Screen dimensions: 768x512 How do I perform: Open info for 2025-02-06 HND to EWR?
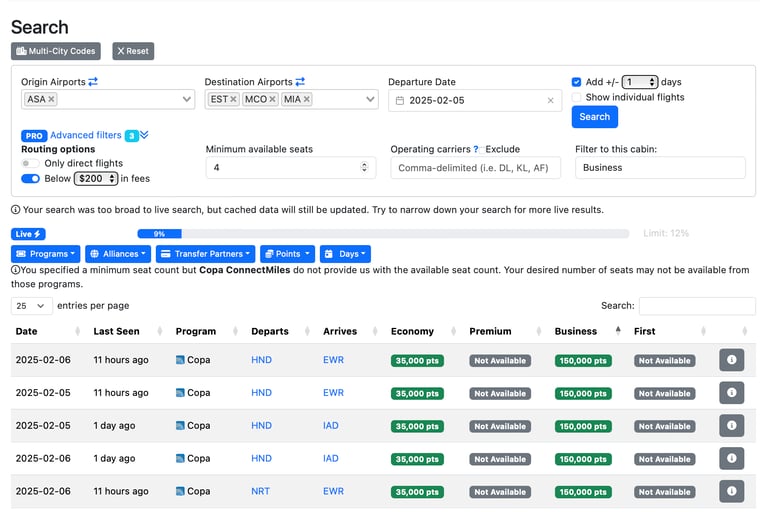click(x=731, y=360)
